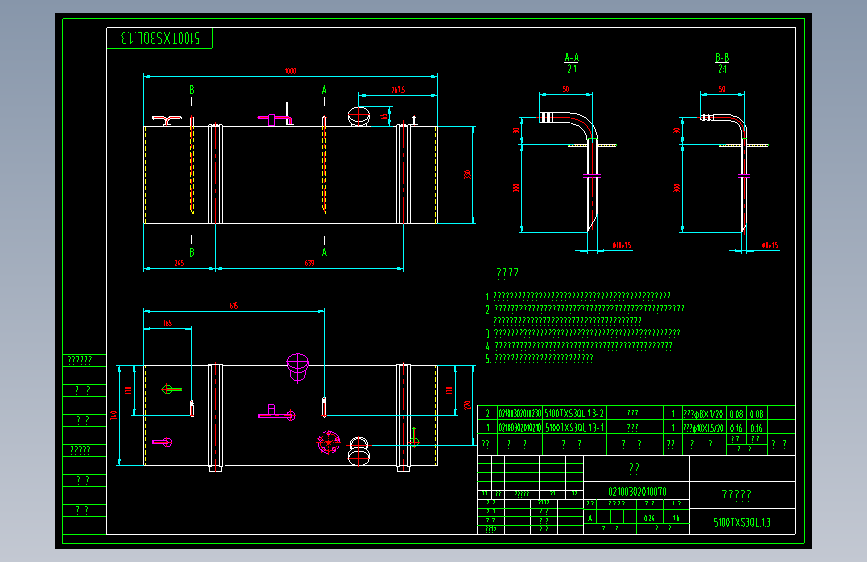
Task: Select the 300 dimension in the A-A section
Action: 516,188
